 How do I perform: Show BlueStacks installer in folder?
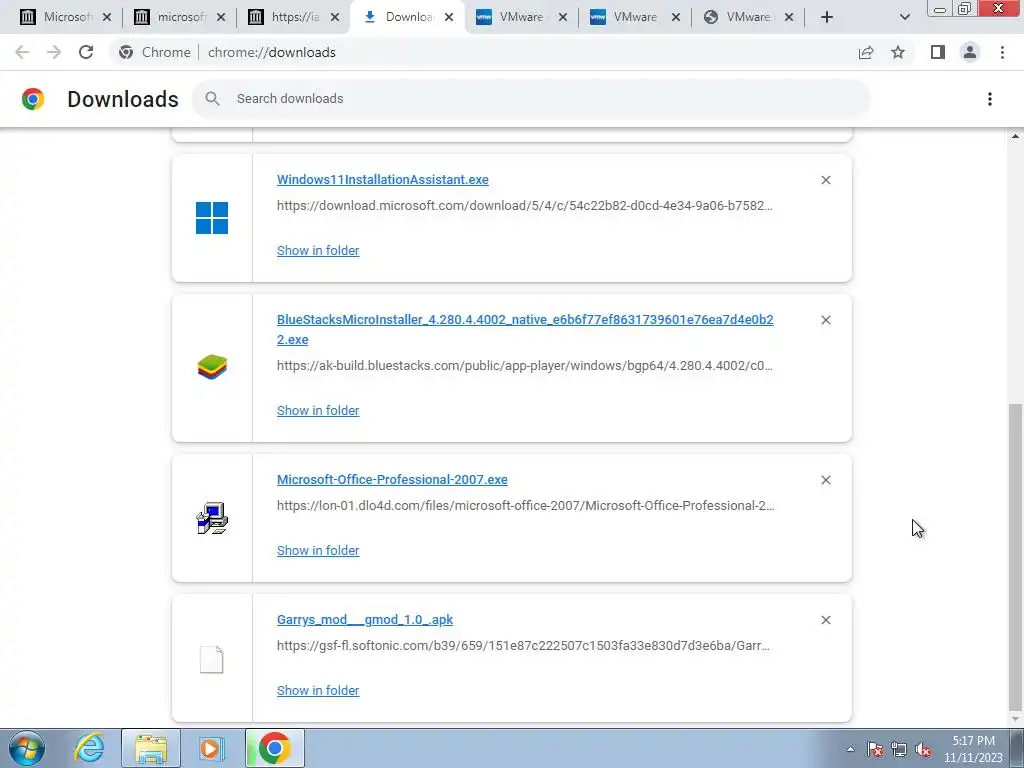tap(318, 410)
